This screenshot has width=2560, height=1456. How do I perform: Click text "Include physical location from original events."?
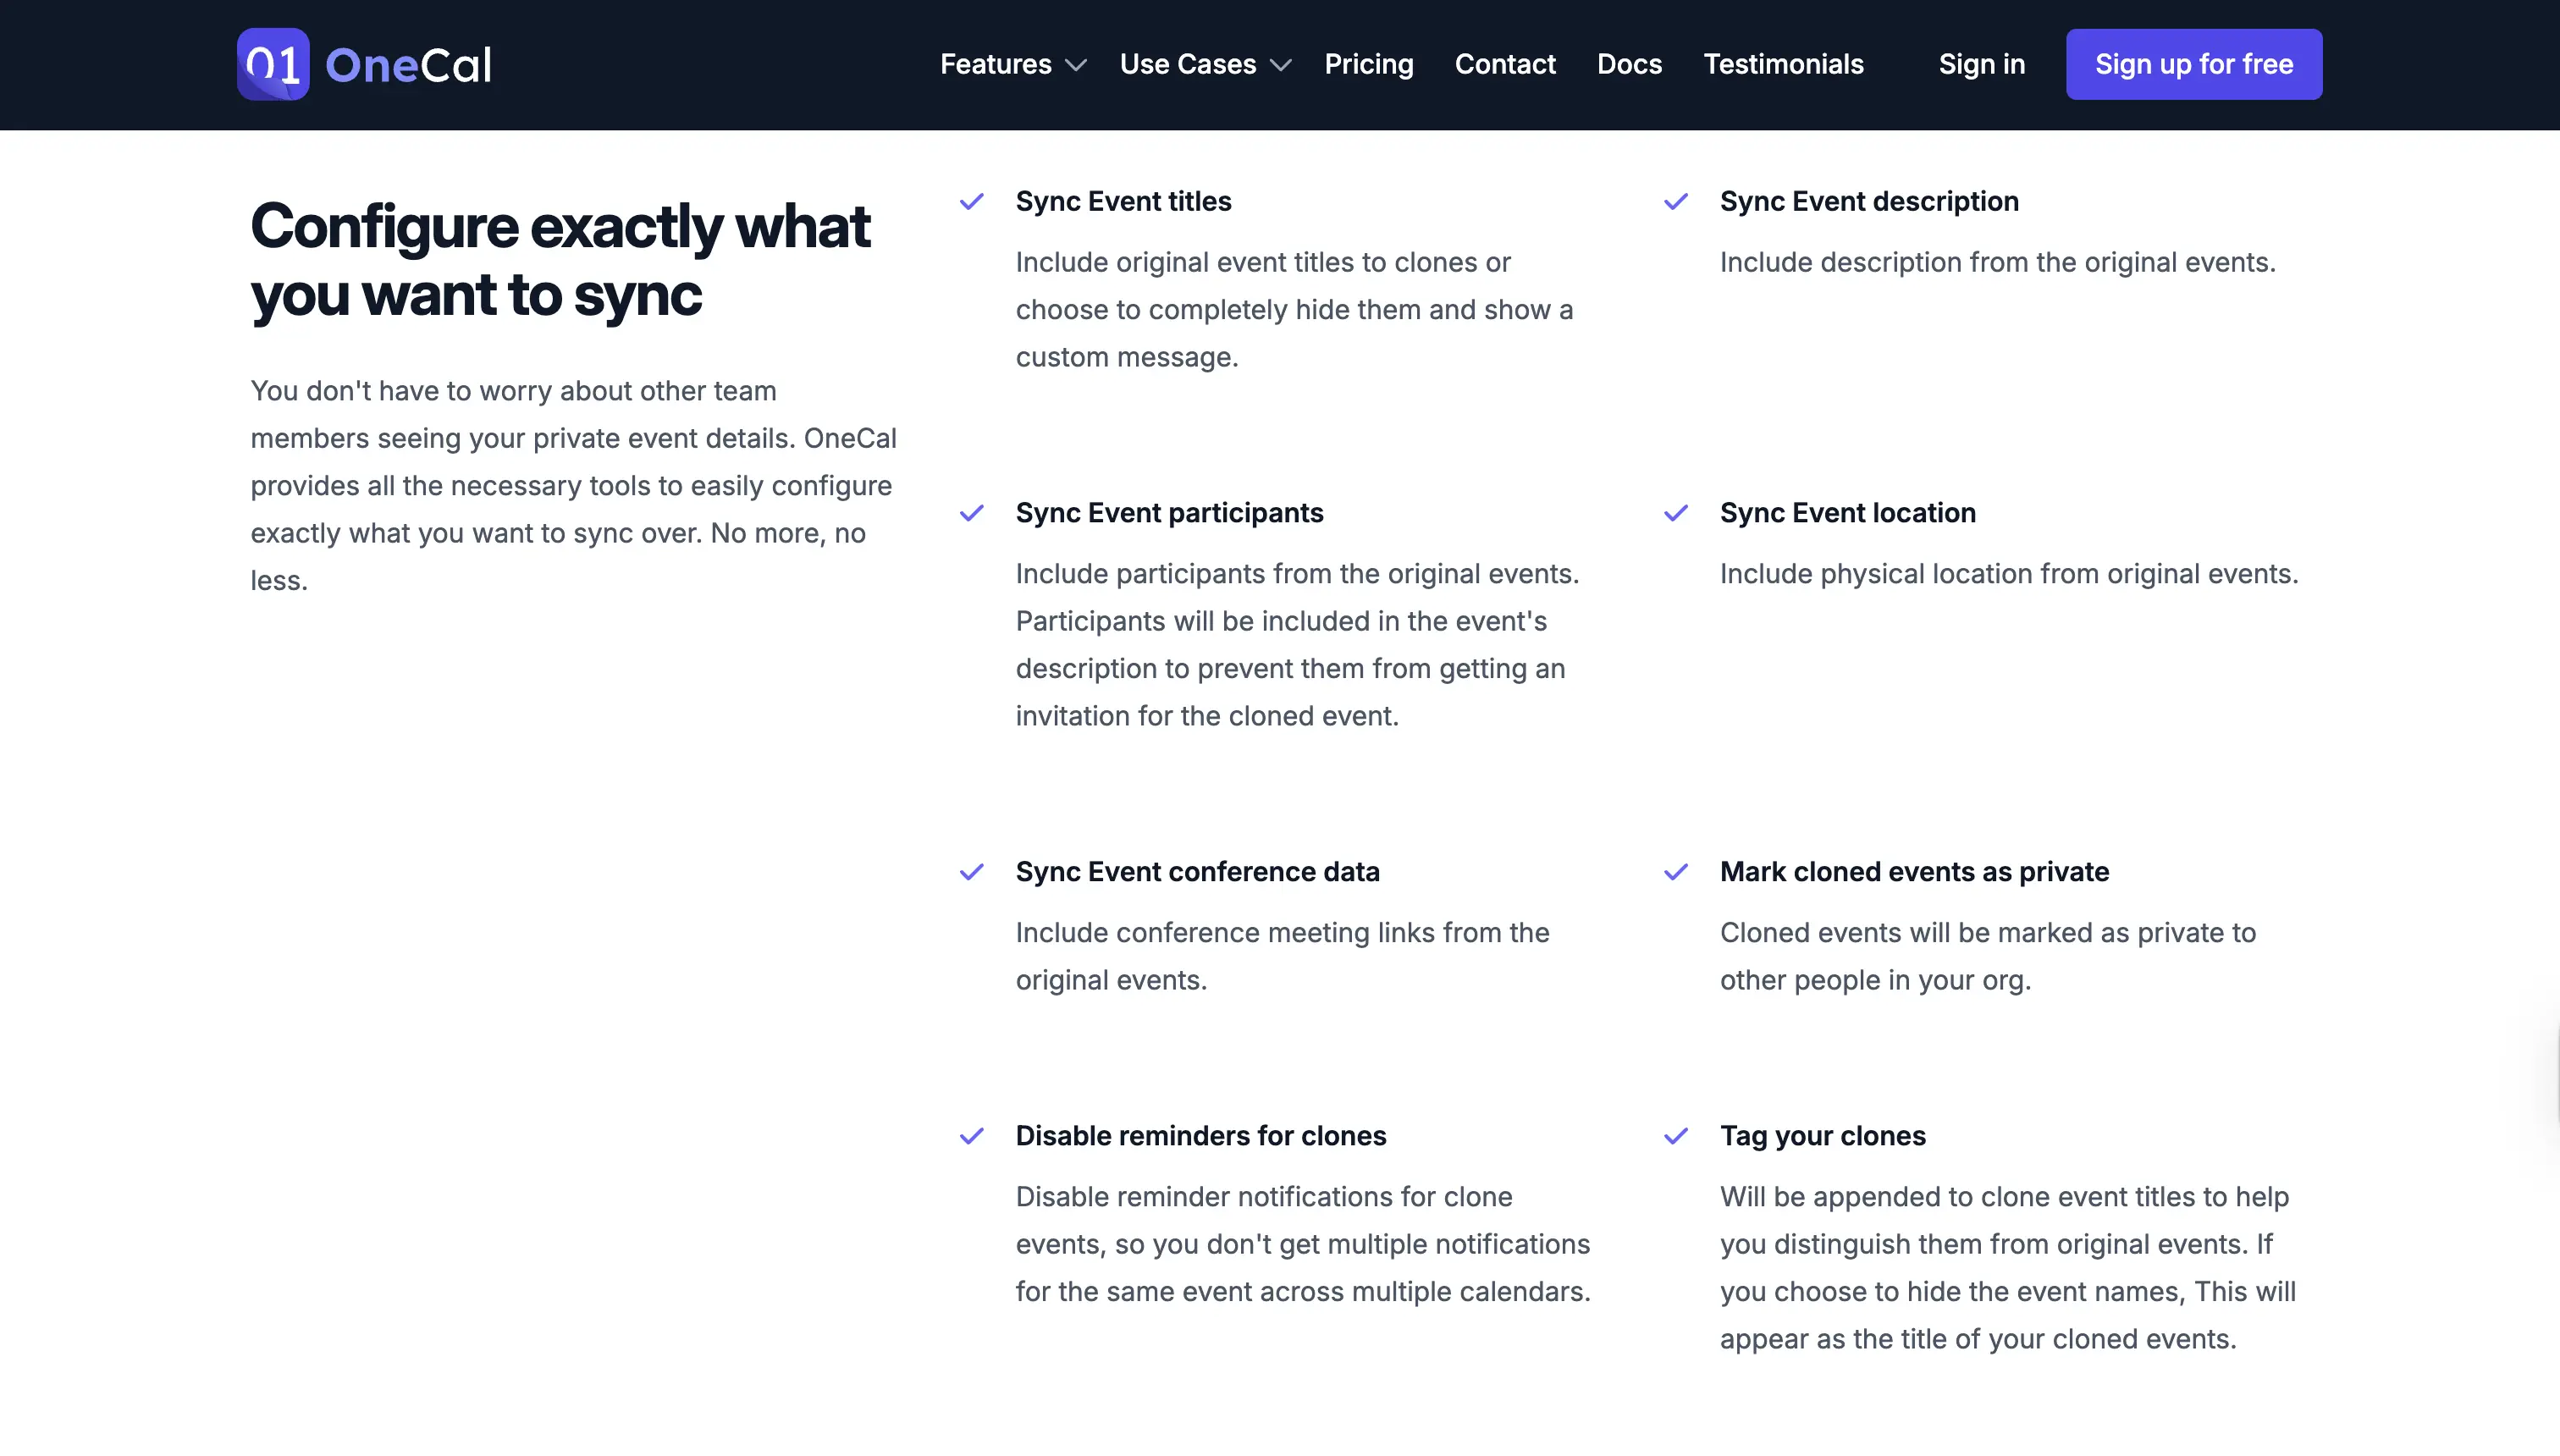[x=2008, y=574]
